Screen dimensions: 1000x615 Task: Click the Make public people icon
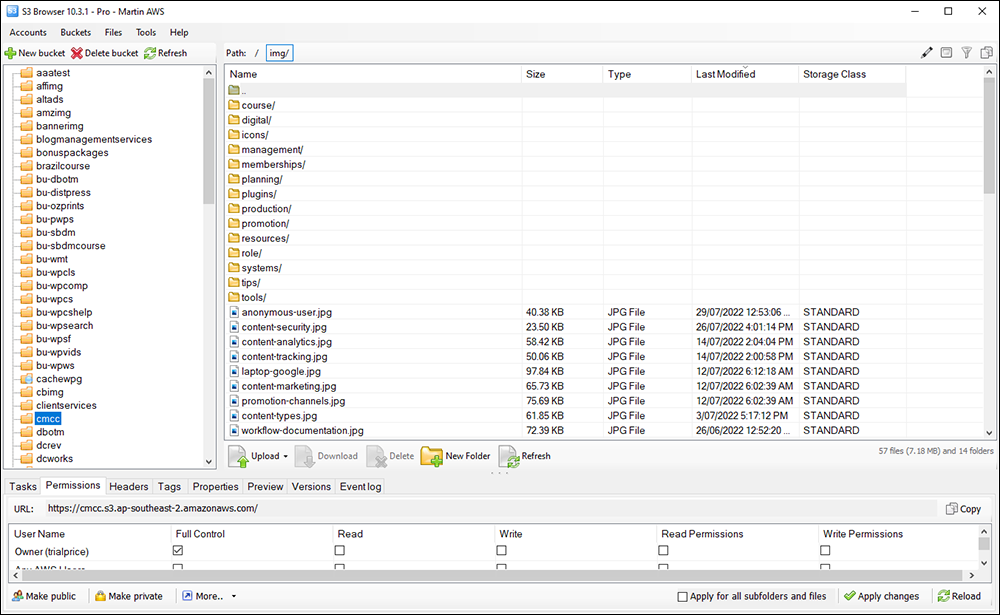pyautogui.click(x=18, y=596)
